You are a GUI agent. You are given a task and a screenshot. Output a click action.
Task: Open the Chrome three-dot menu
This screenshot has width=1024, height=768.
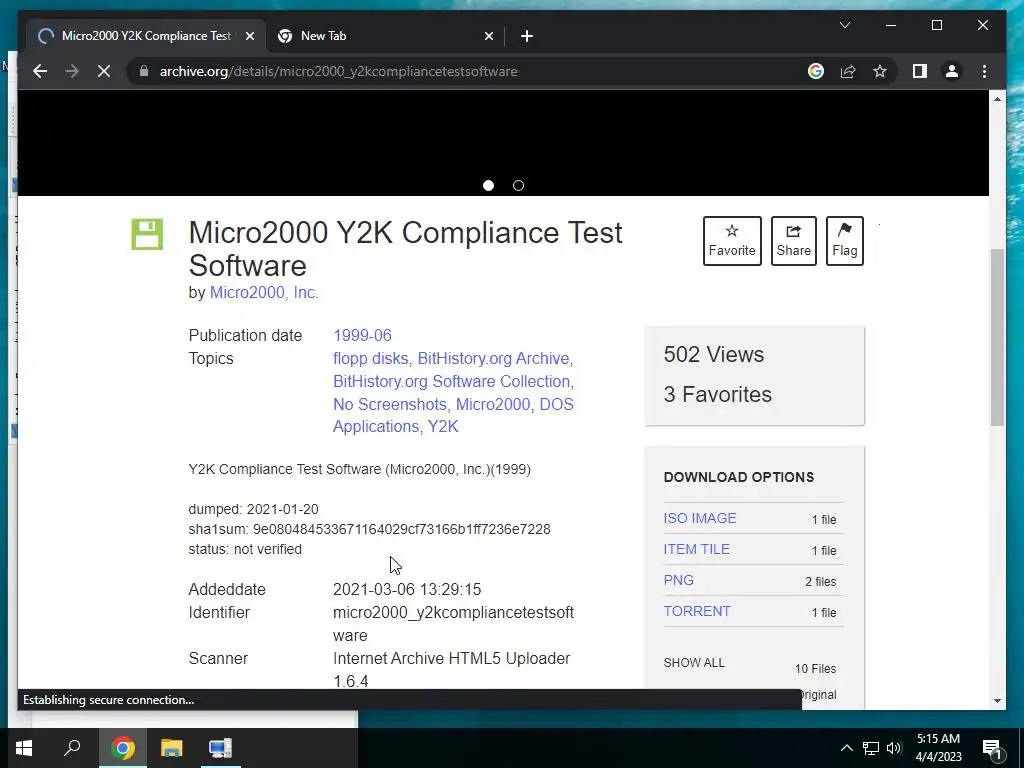[984, 71]
